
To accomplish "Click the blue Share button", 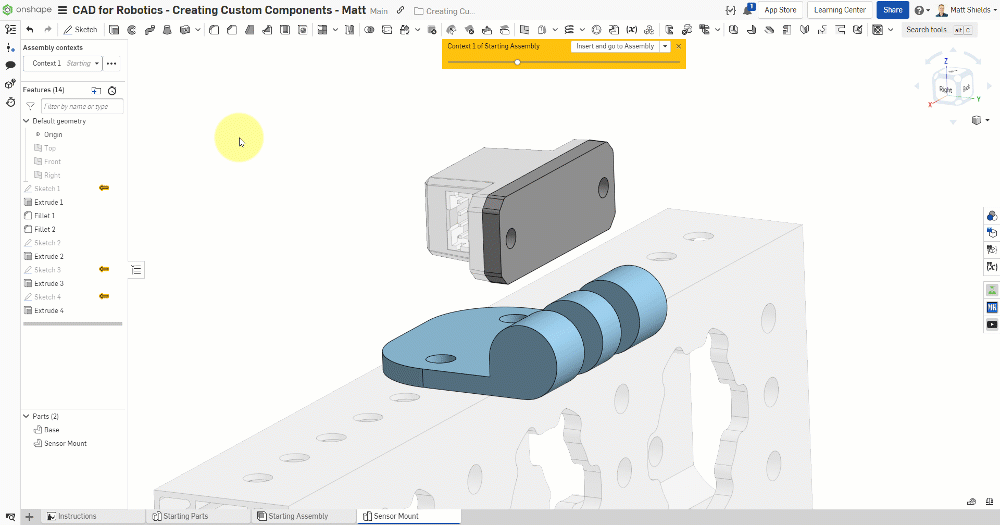I will click(891, 10).
